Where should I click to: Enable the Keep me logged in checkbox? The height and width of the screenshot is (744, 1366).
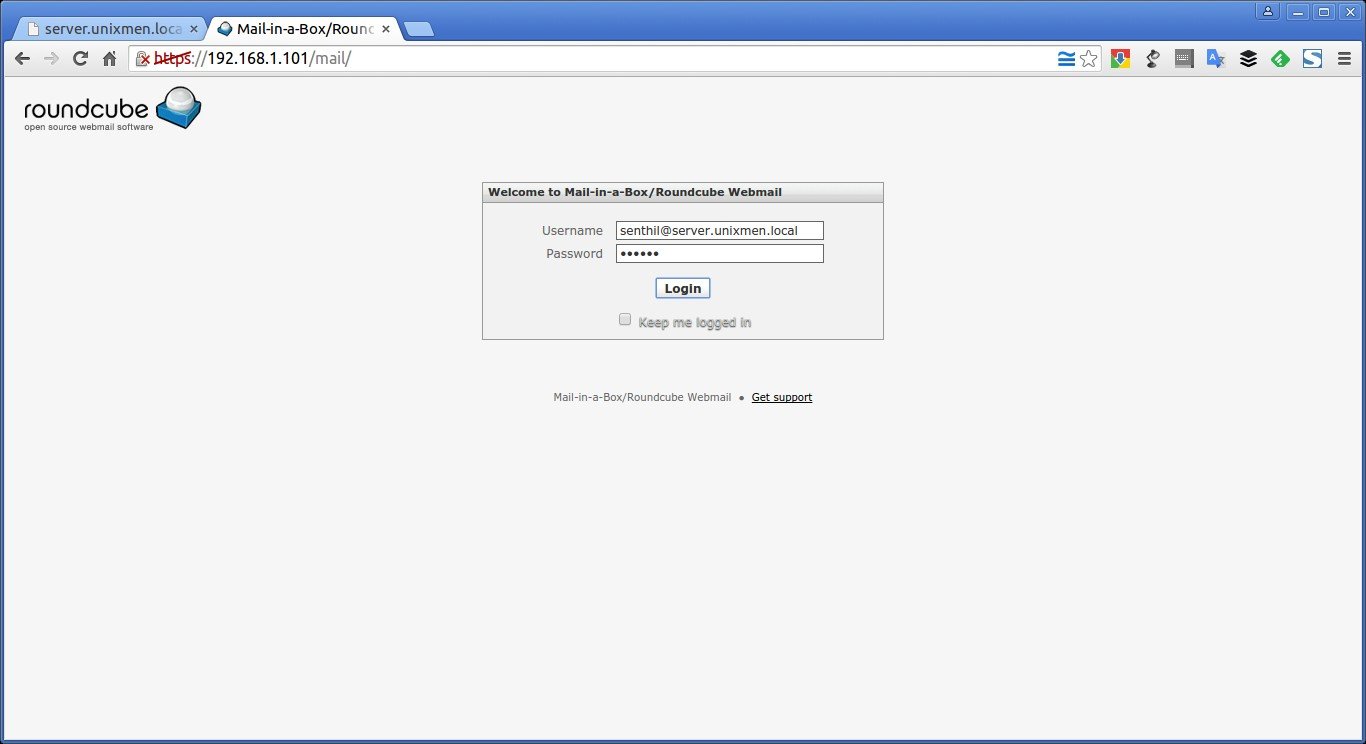tap(625, 320)
